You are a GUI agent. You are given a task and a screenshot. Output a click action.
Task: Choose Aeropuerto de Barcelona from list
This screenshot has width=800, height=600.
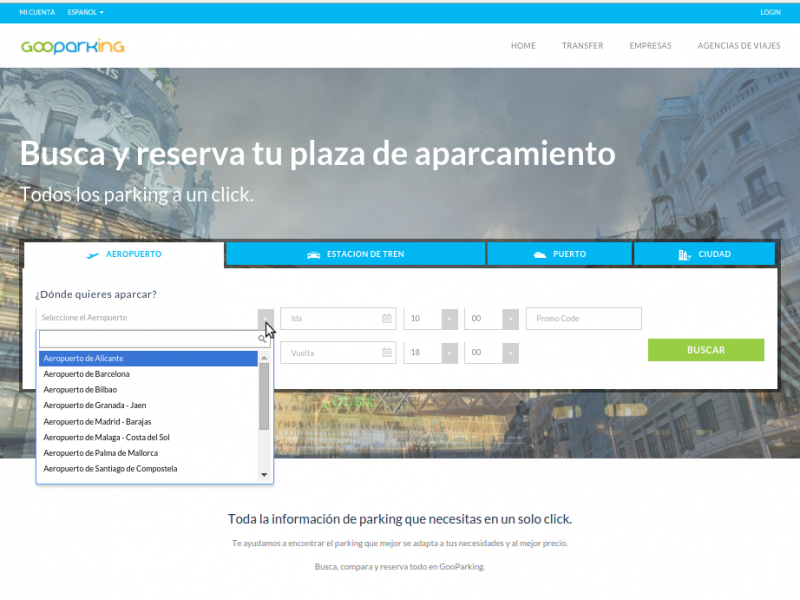(87, 374)
